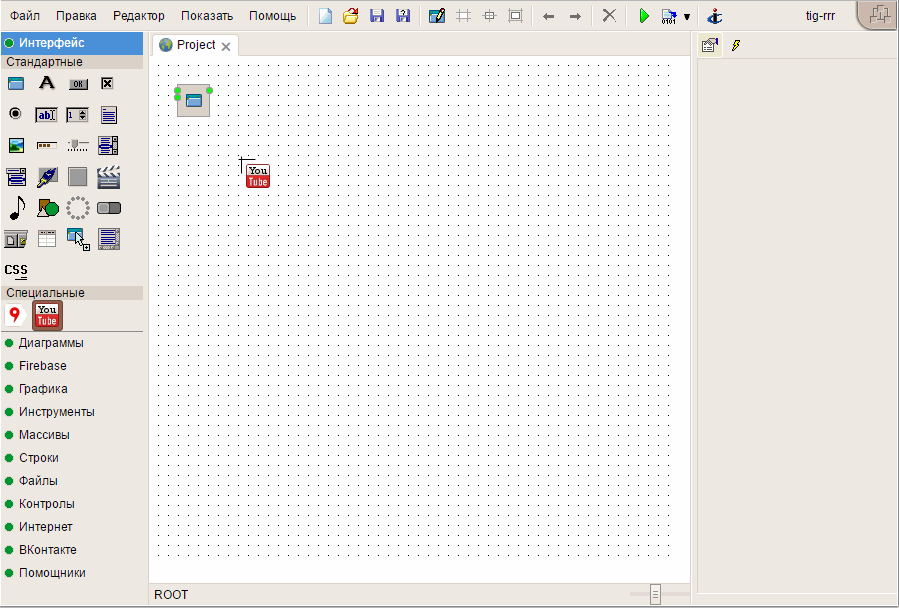Open a project with folder icon
Viewport: 899px width, 608px height.
[350, 16]
